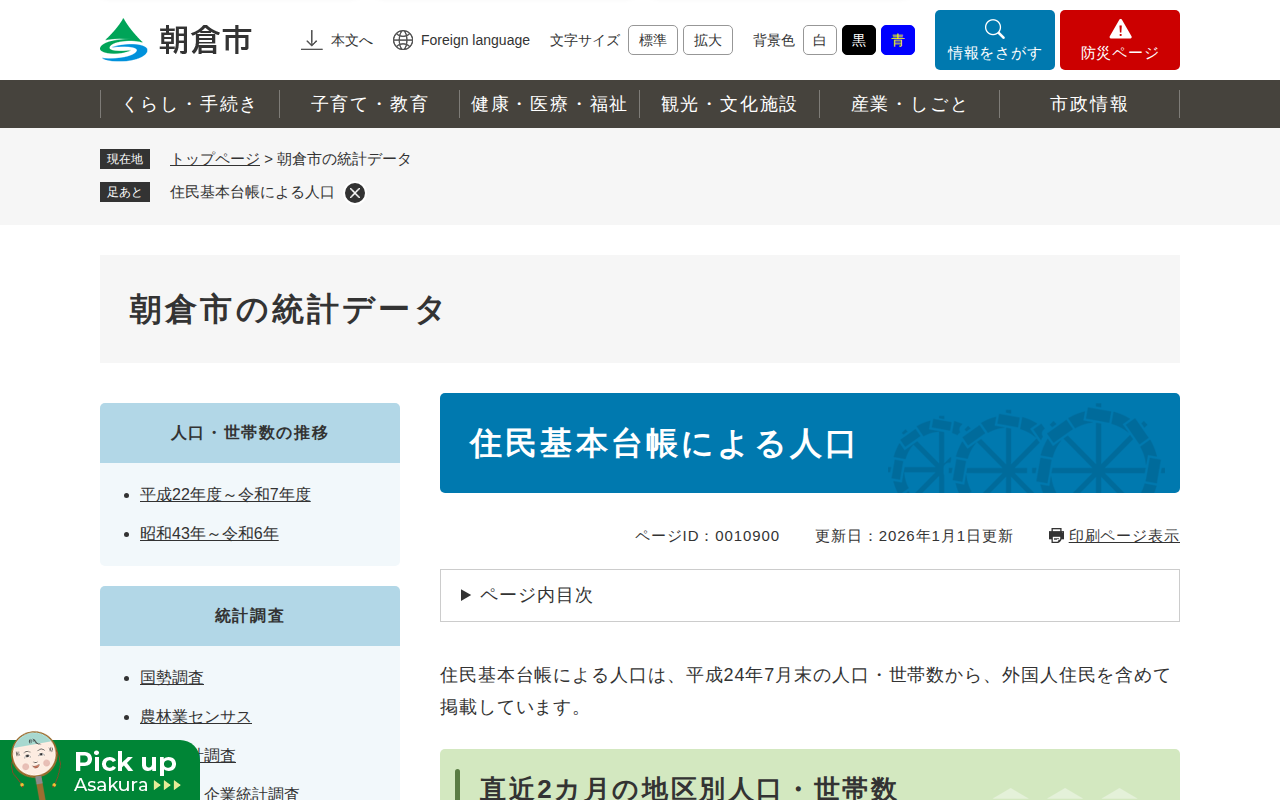Switch background color to white (白)
Viewport: 1280px width, 800px height.
pos(819,40)
